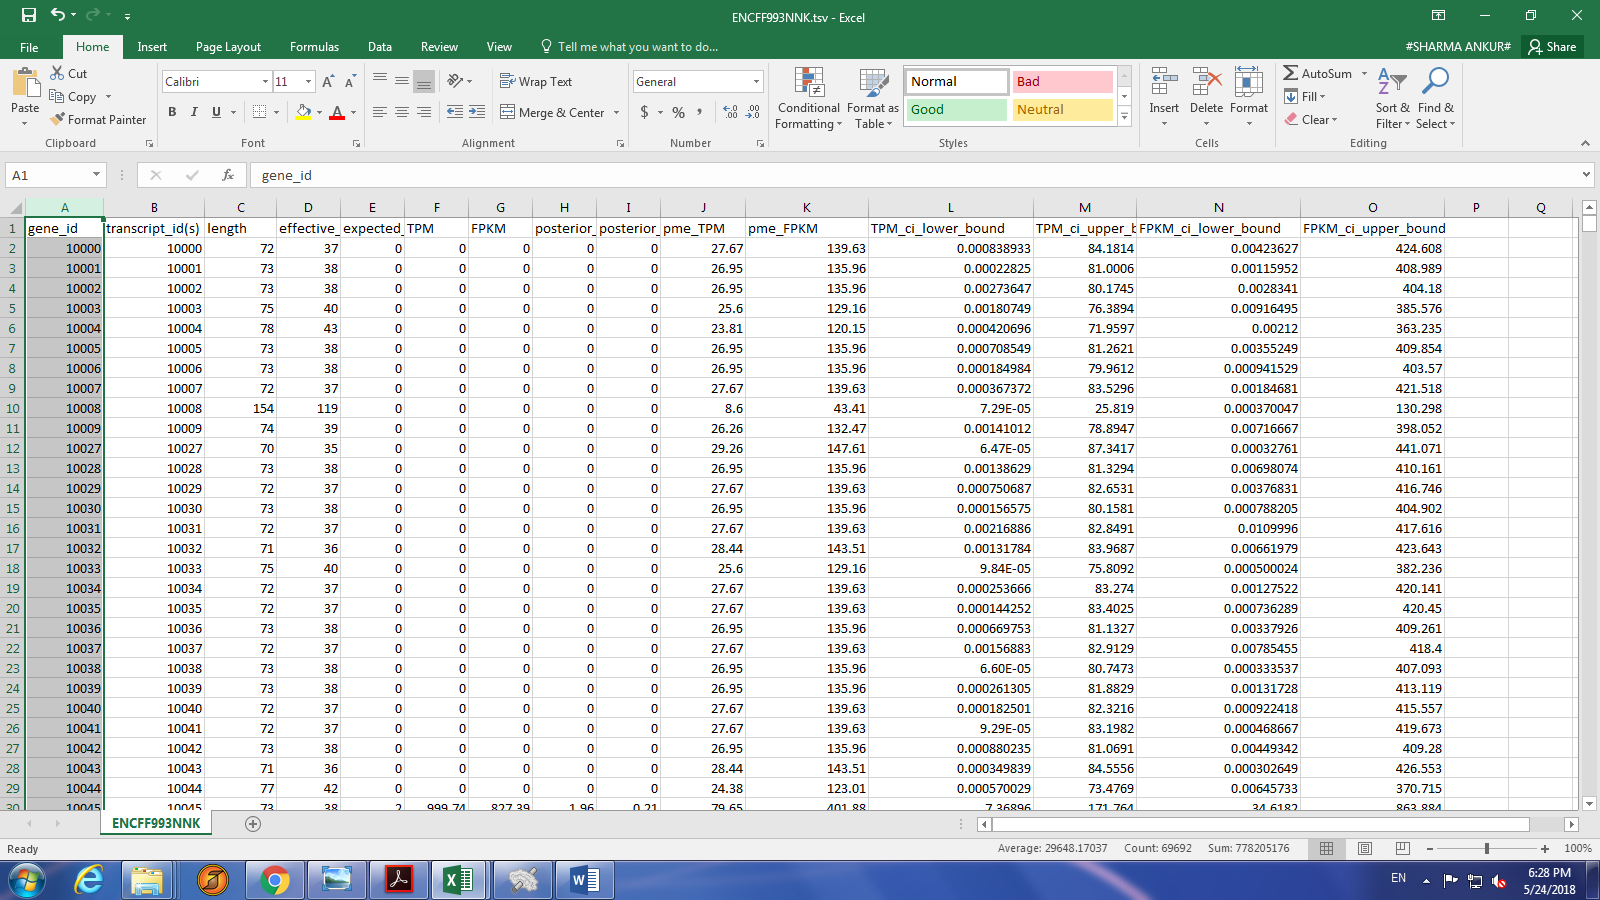Toggle Center horizontal alignment
Image resolution: width=1600 pixels, height=900 pixels.
point(402,112)
